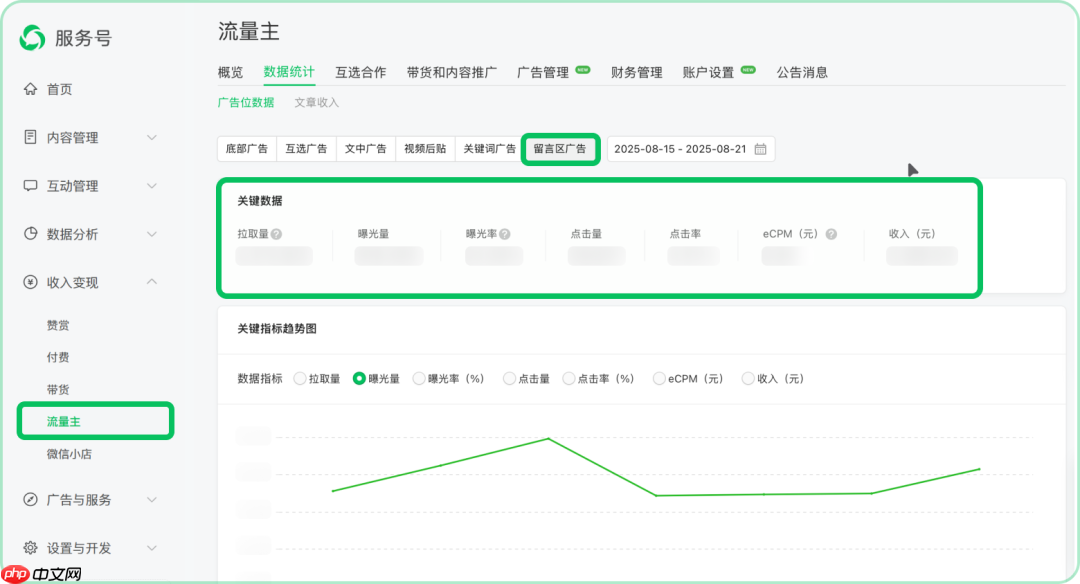The image size is (1080, 584).
Task: Click the 收入变现 wallet icon
Action: click(x=31, y=282)
